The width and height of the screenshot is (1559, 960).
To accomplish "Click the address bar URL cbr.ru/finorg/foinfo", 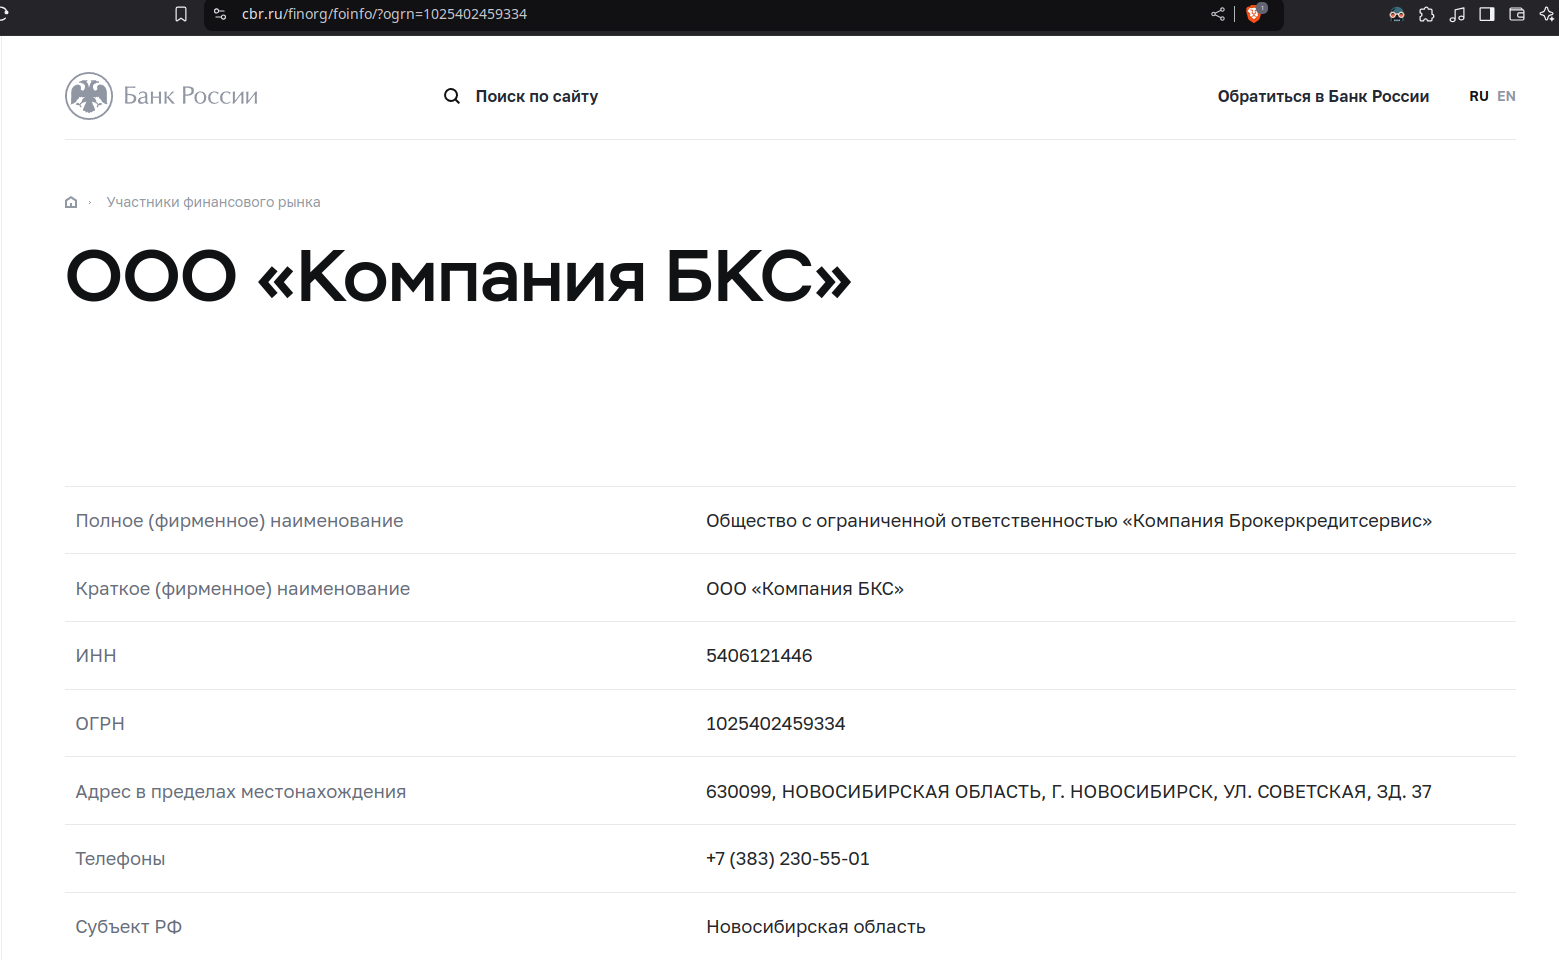I will pos(384,14).
